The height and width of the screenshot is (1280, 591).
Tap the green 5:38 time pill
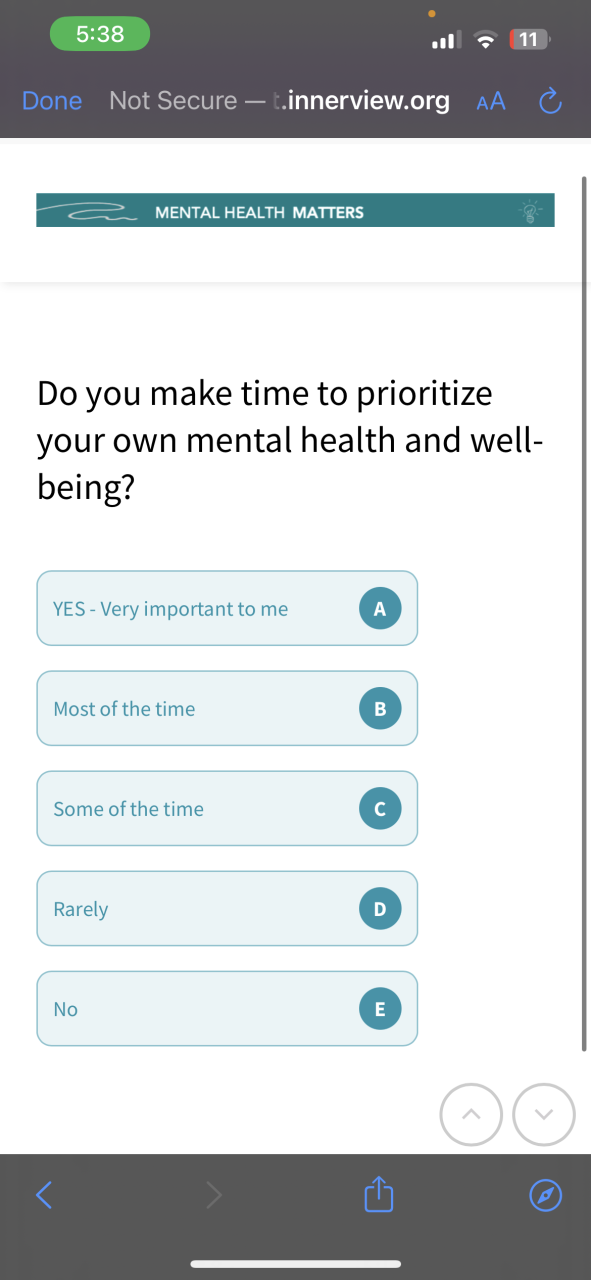(x=100, y=34)
